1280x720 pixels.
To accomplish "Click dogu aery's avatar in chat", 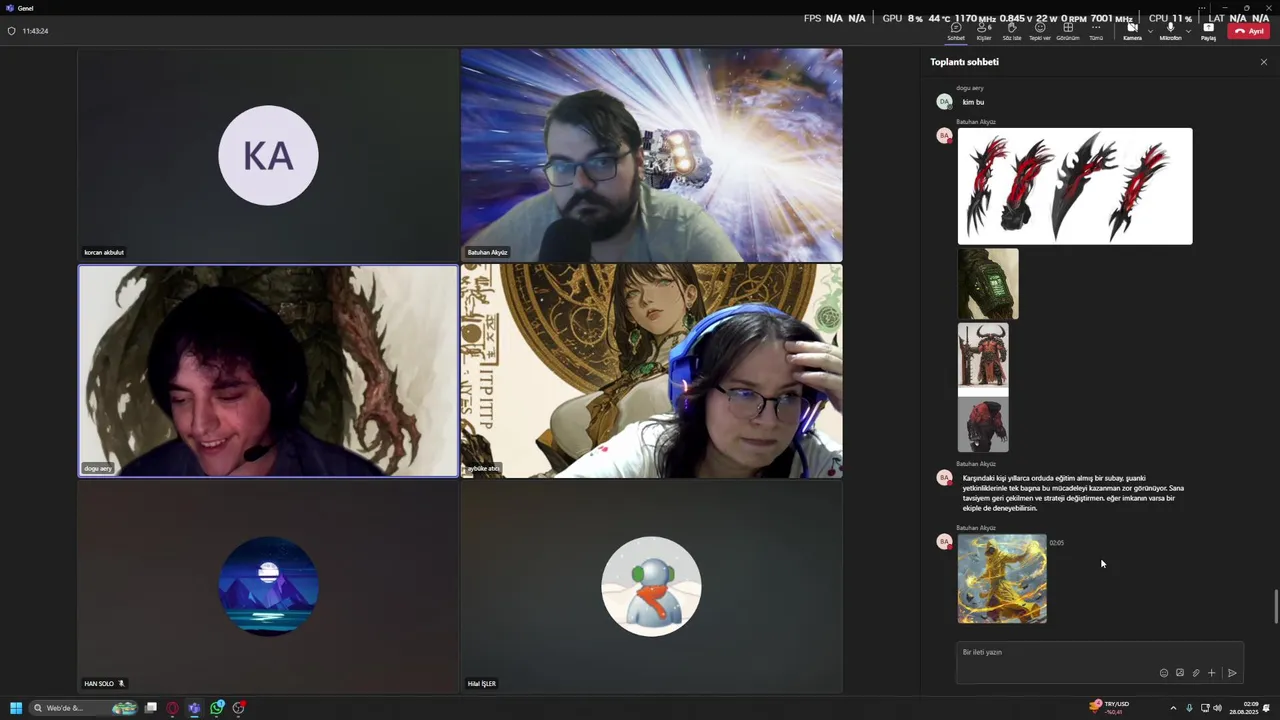I will pyautogui.click(x=944, y=101).
